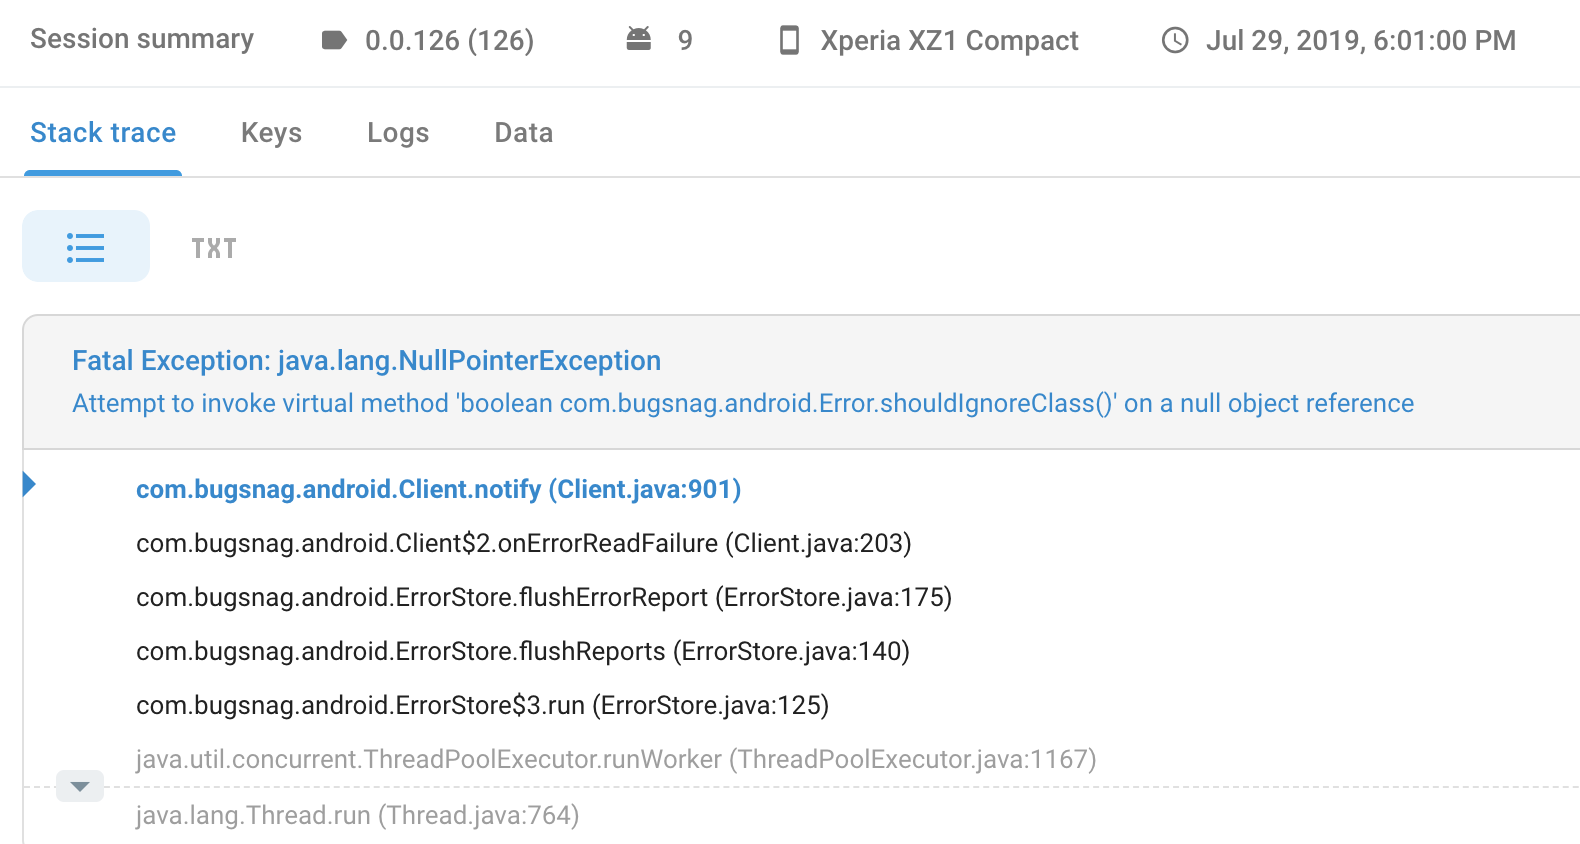
Task: Open the NullPointerException error title
Action: point(365,360)
